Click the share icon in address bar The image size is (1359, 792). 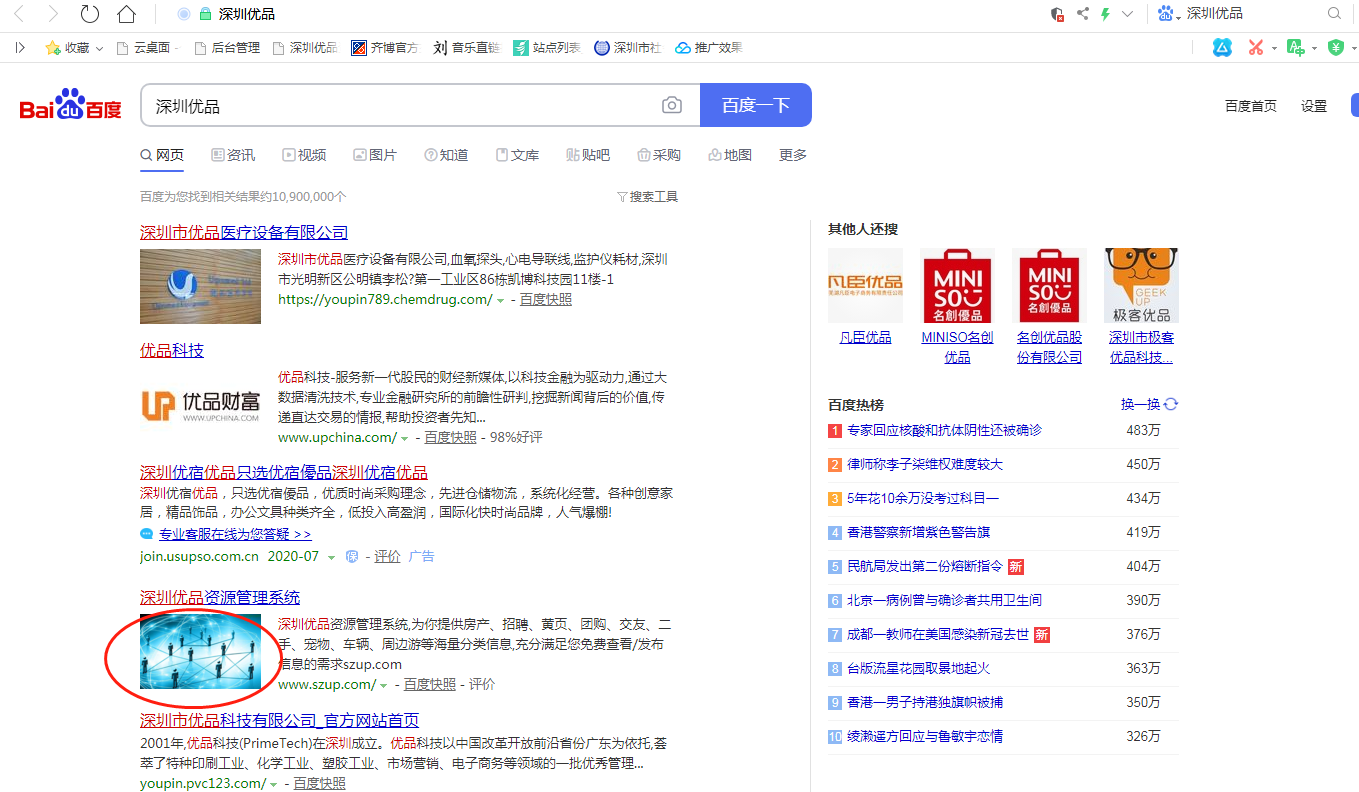pyautogui.click(x=1082, y=14)
